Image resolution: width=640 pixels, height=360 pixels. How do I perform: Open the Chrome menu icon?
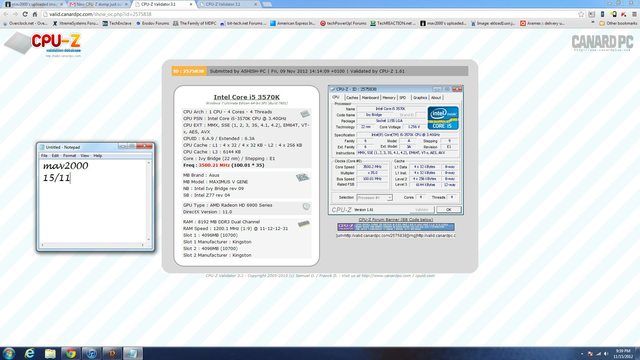pyautogui.click(x=634, y=14)
